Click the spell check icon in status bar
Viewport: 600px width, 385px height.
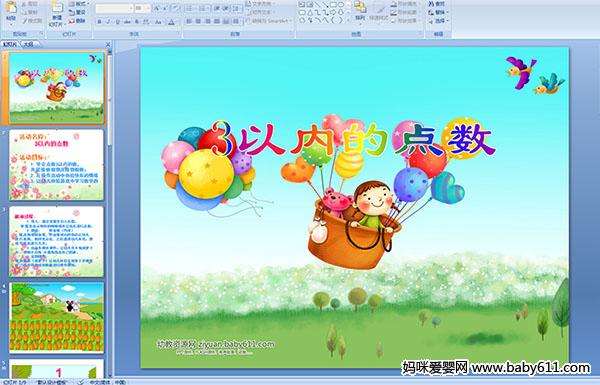click(x=81, y=382)
